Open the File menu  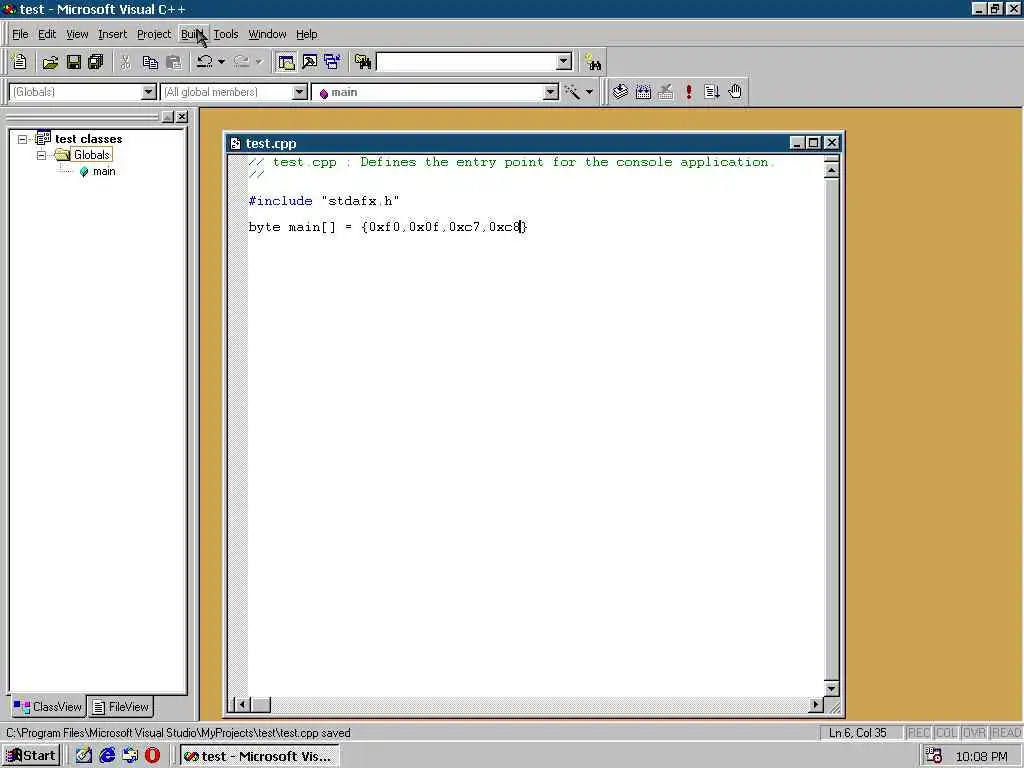pyautogui.click(x=20, y=35)
